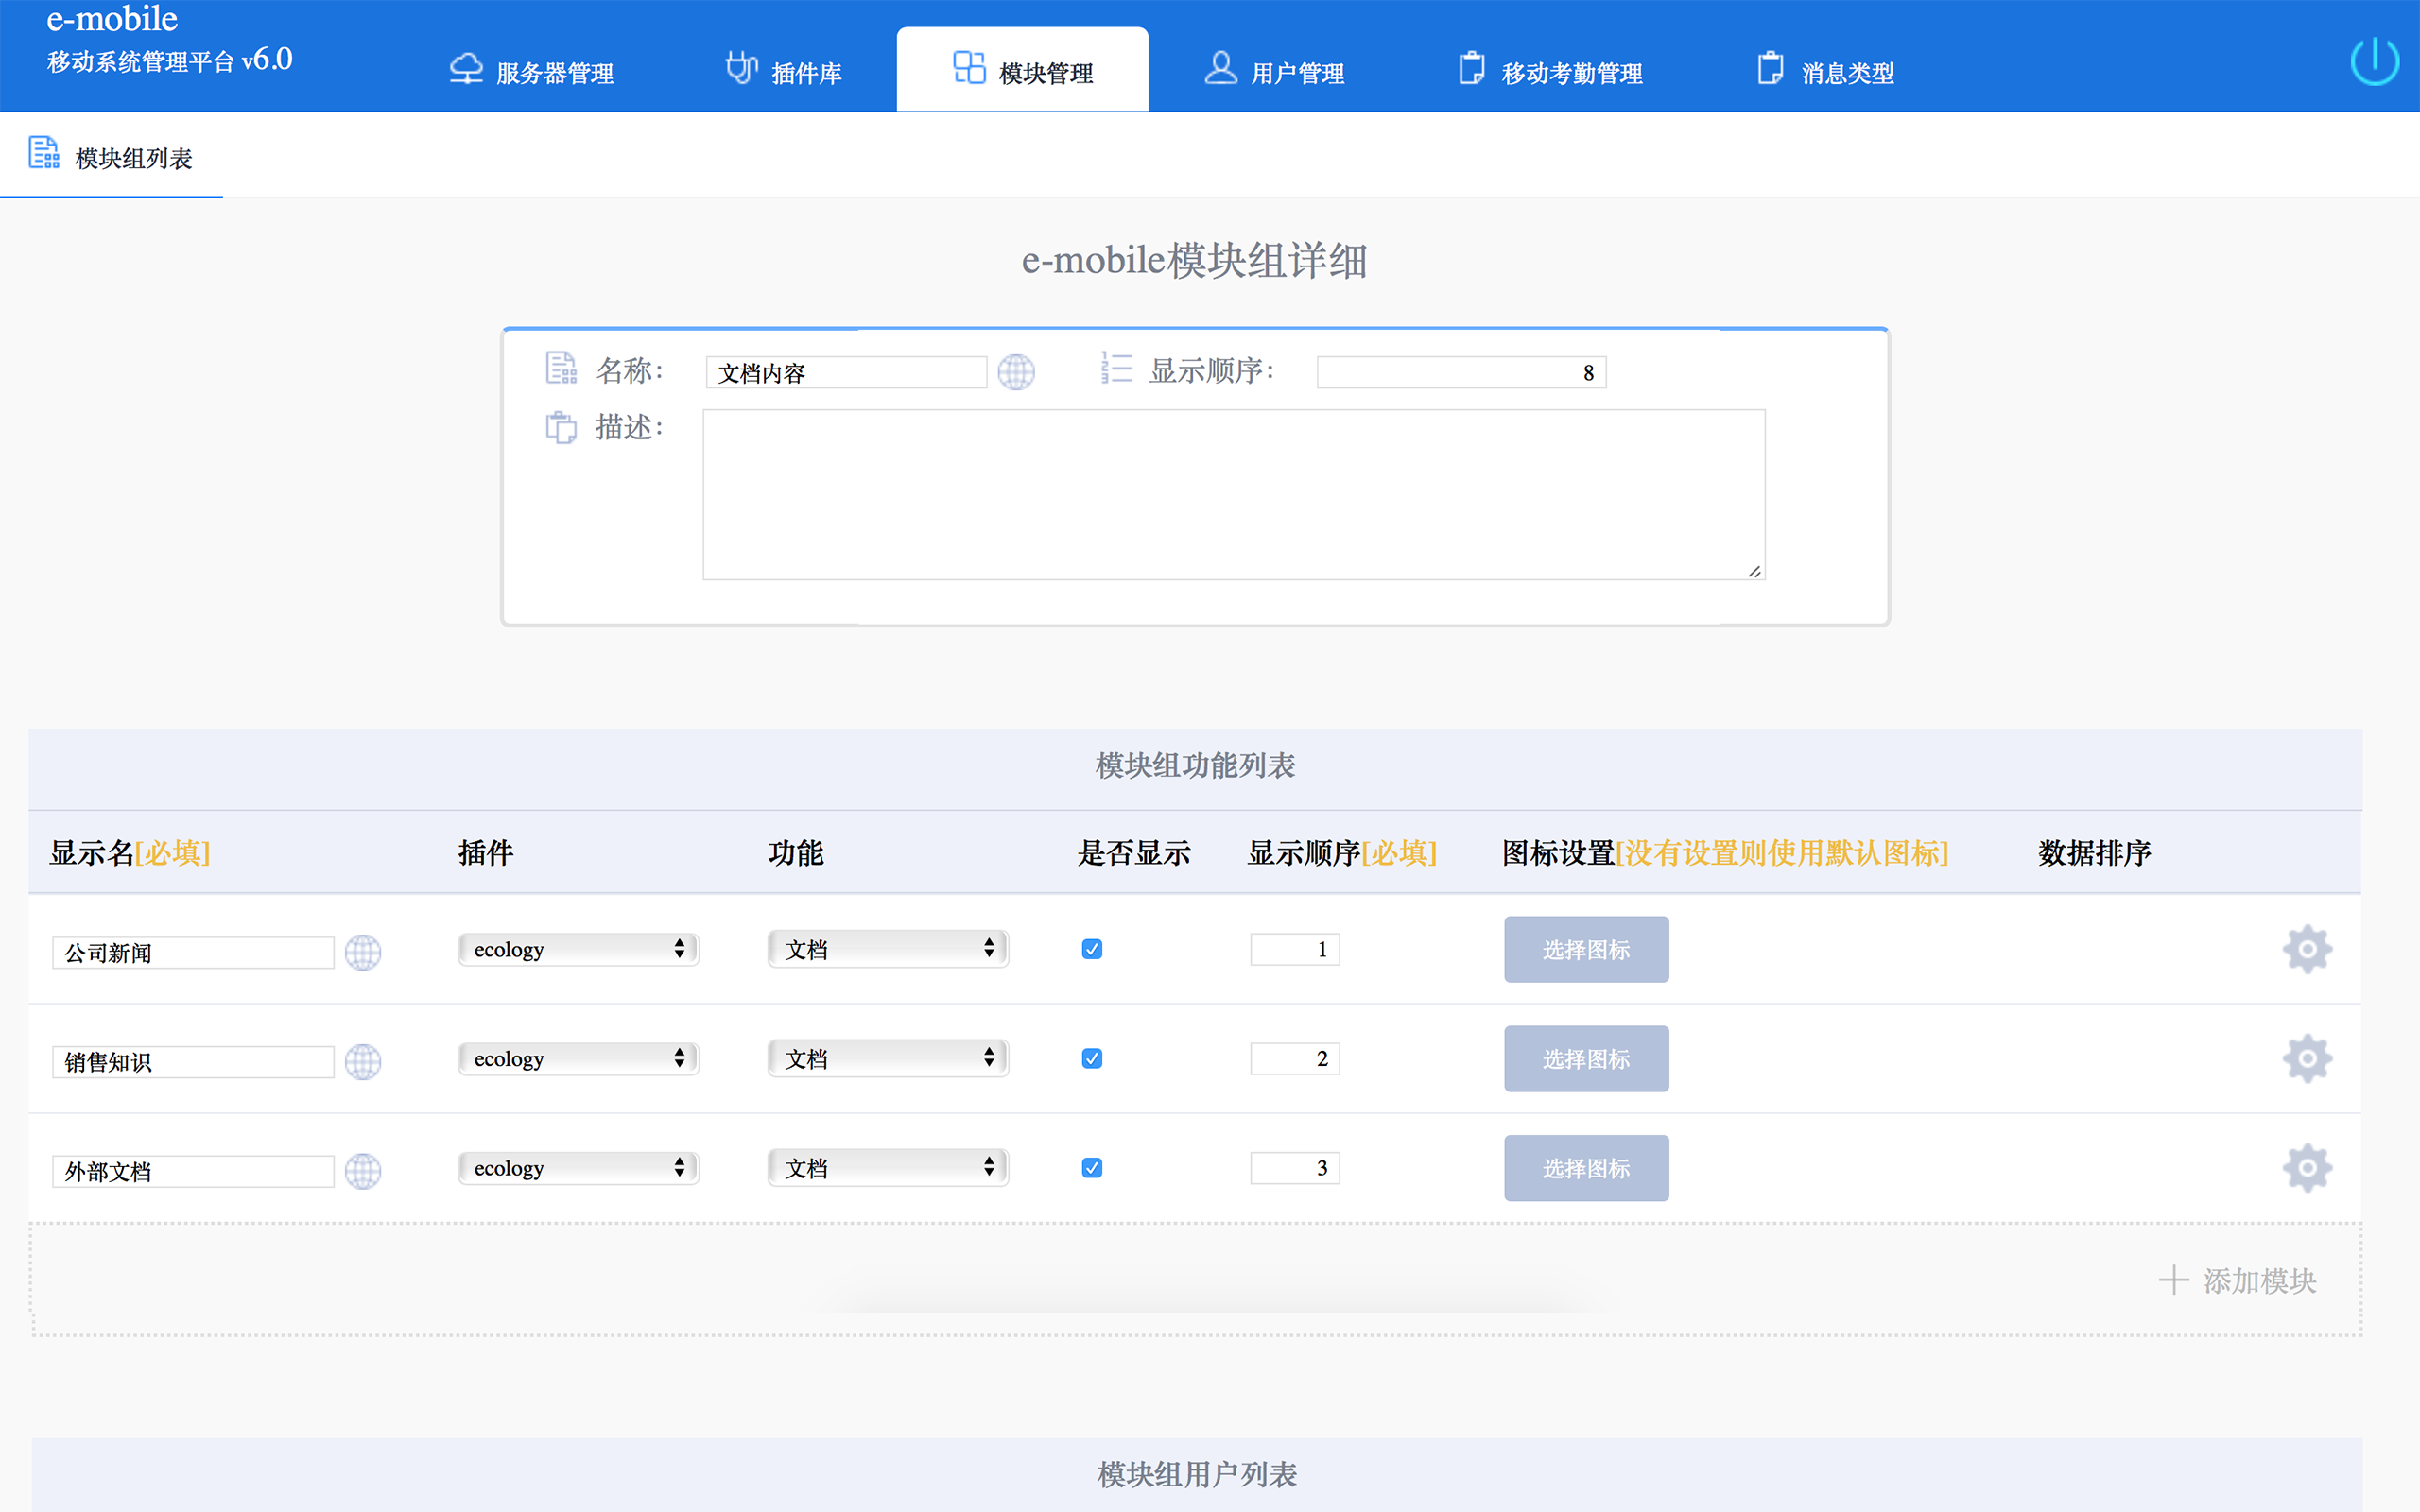Click the e-mobile模块组详细 title
The image size is (2420, 1512).
click(x=1194, y=260)
